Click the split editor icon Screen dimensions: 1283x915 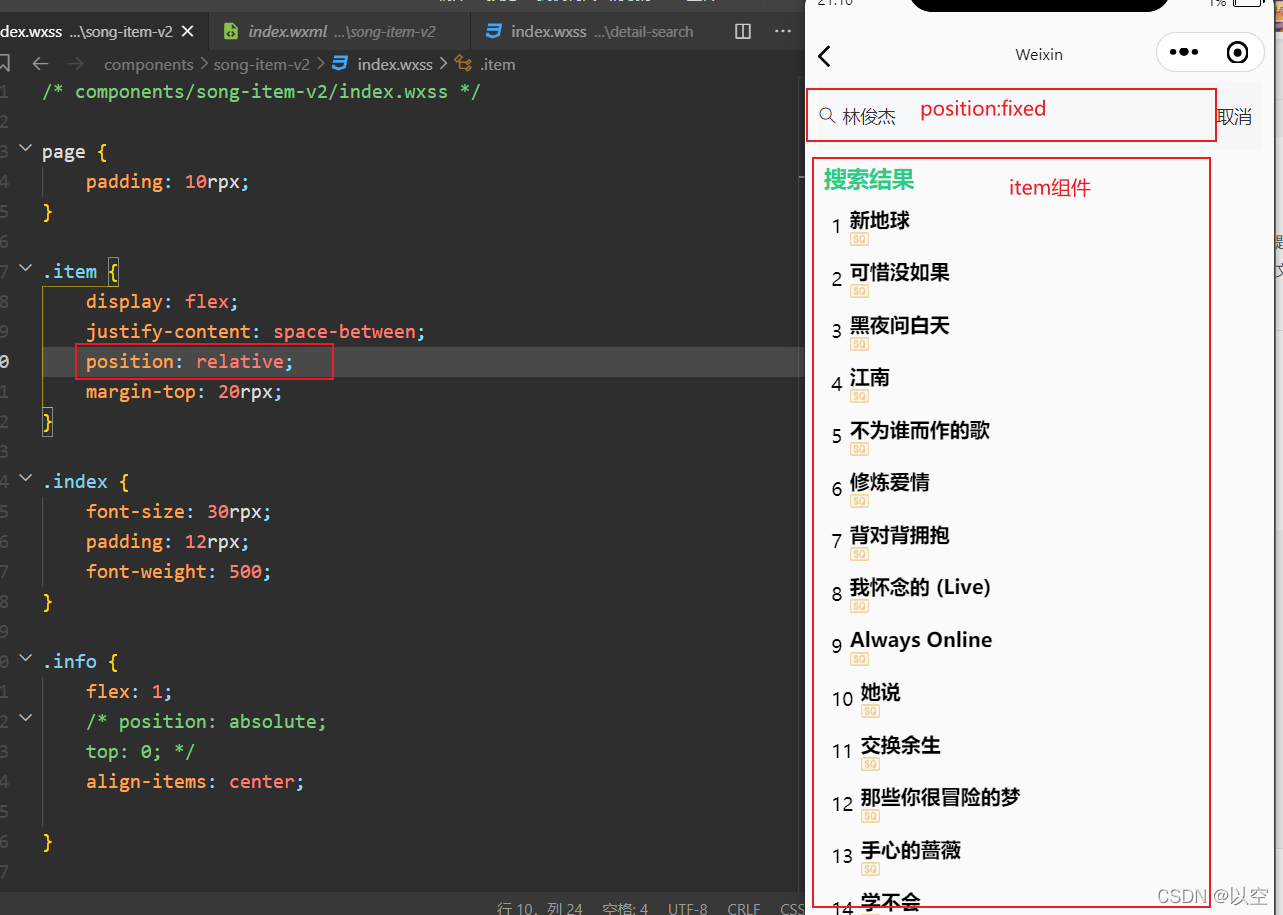point(743,31)
